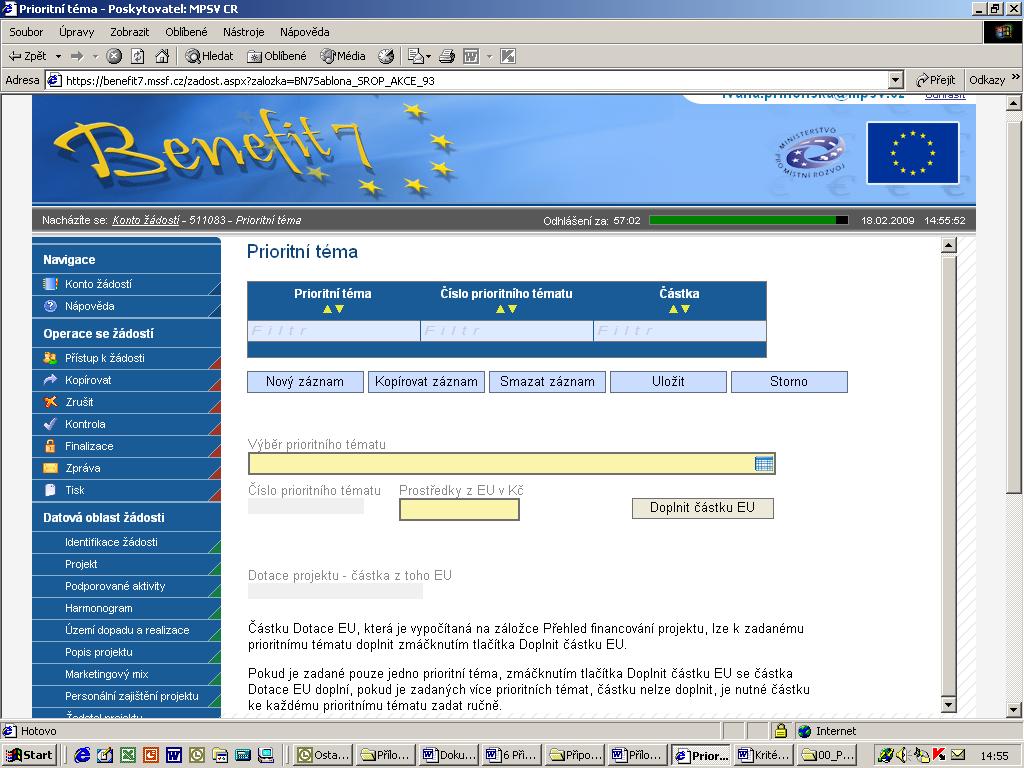
Task: Sort Číslo prioritního tématu descending arrow
Action: click(x=513, y=310)
